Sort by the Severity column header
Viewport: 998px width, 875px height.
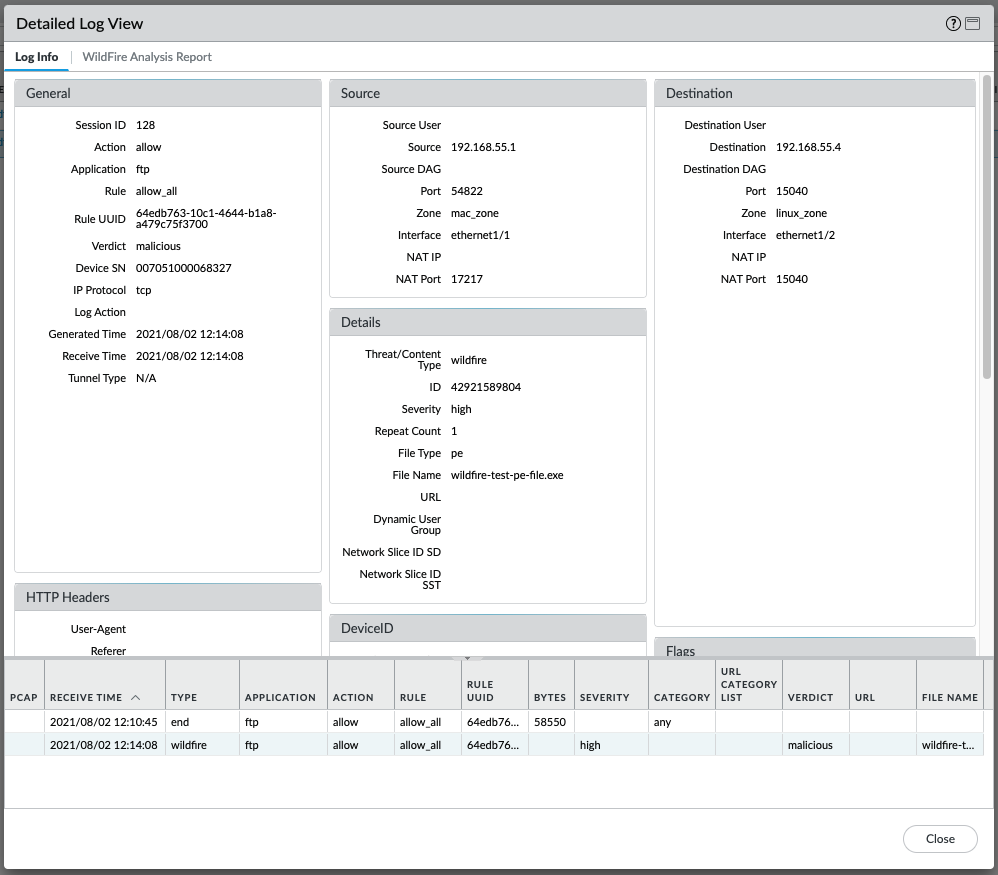(x=605, y=697)
